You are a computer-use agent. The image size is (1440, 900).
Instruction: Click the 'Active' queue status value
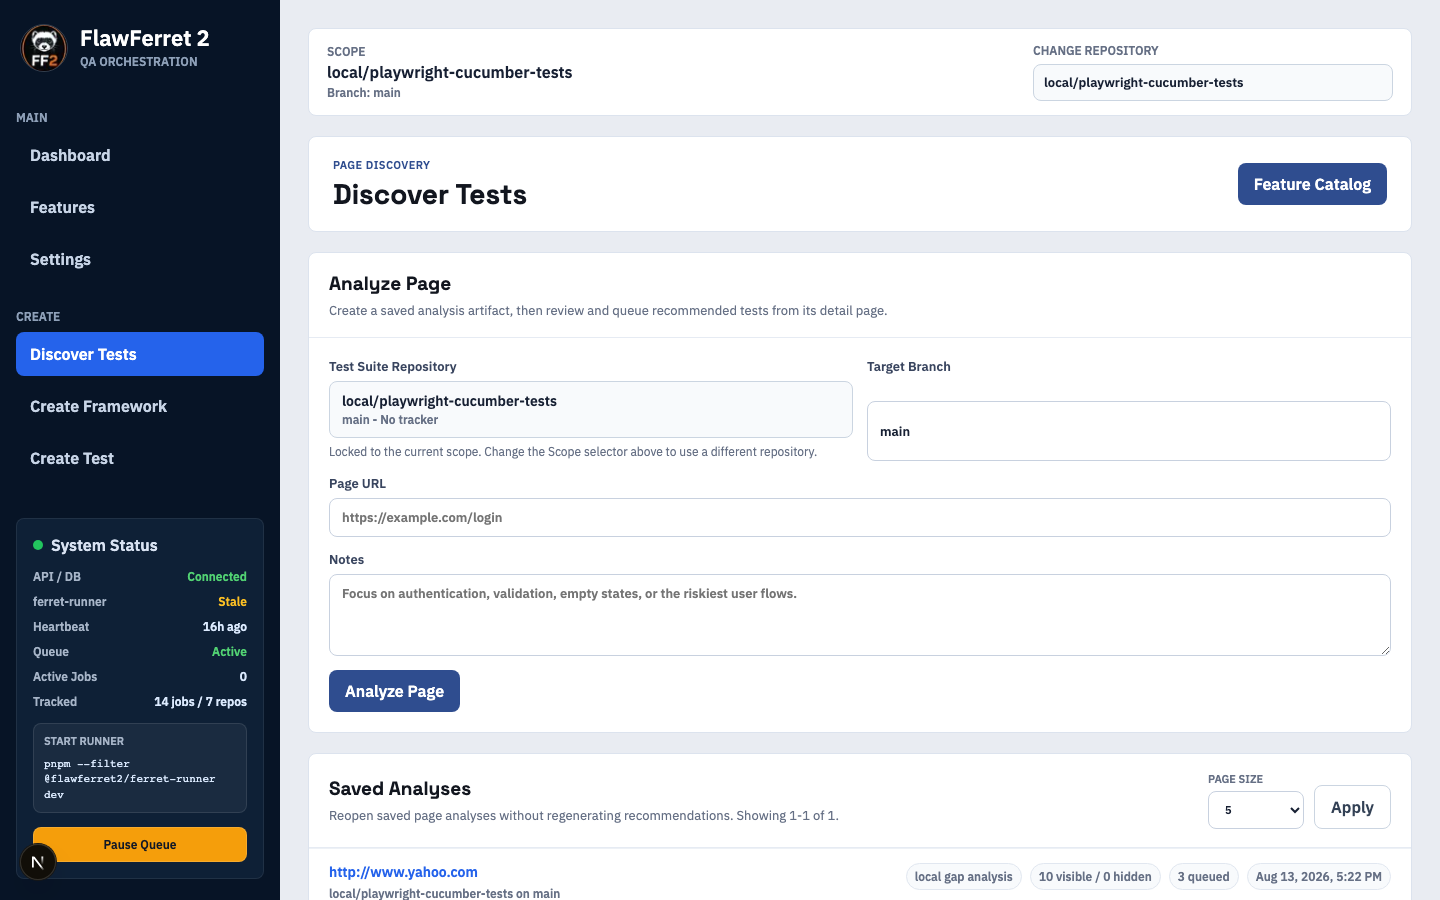(229, 652)
